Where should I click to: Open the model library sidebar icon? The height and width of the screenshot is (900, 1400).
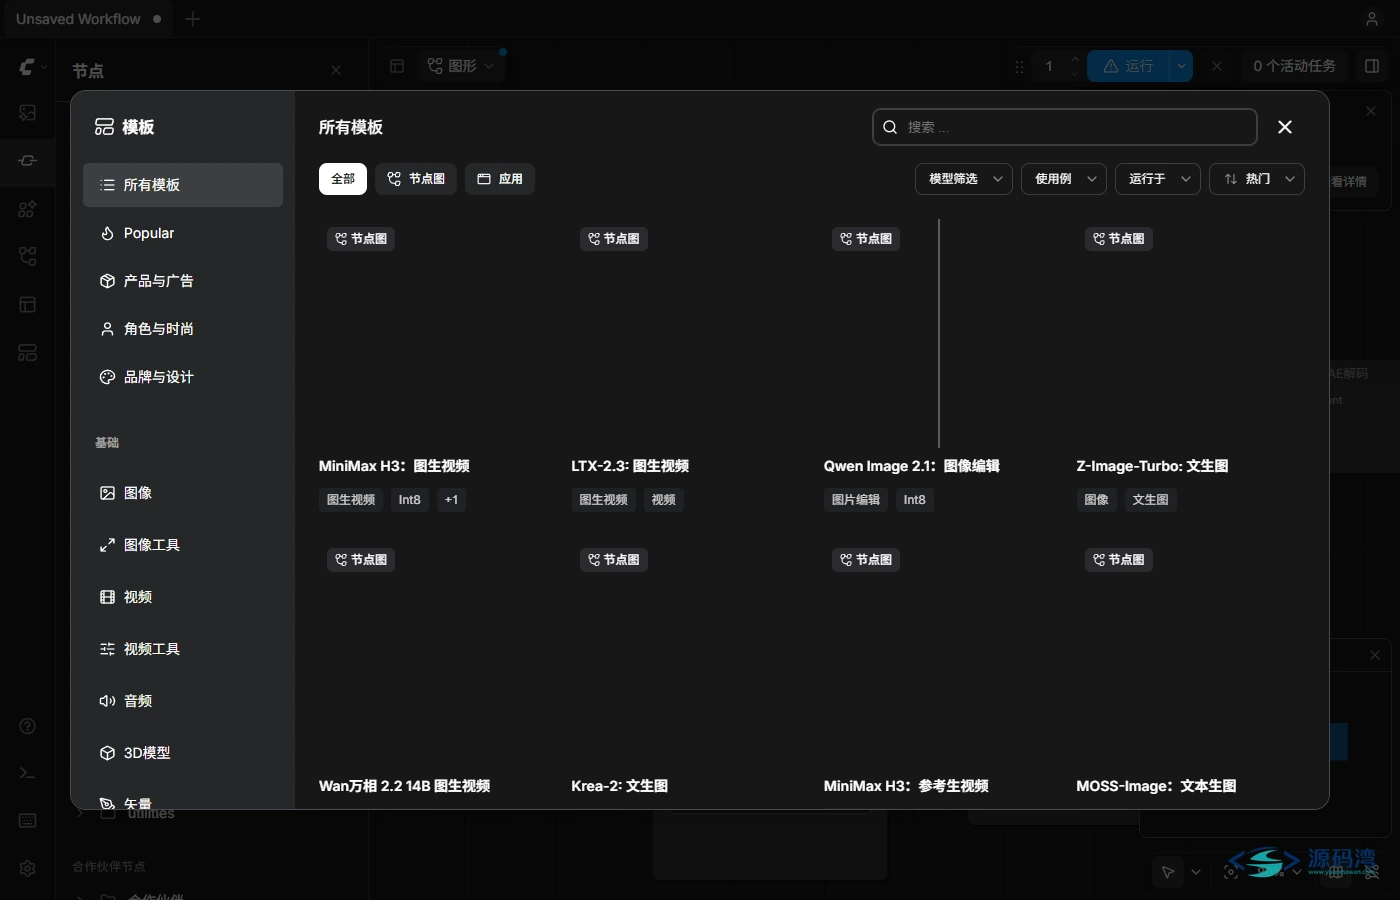coord(28,209)
